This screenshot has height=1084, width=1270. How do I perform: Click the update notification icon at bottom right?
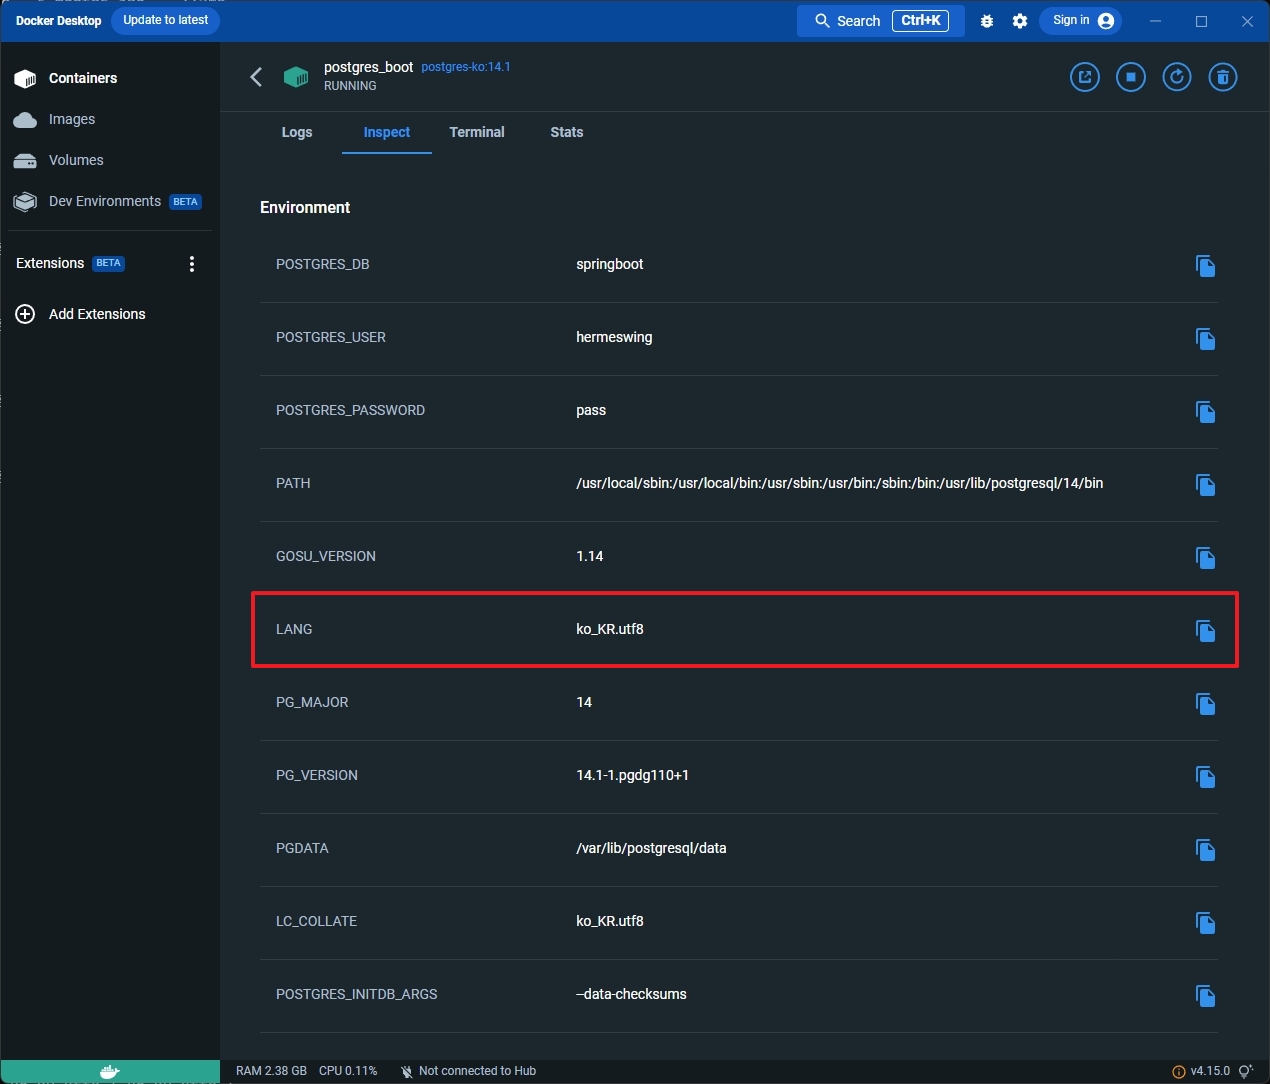[x=1178, y=1071]
